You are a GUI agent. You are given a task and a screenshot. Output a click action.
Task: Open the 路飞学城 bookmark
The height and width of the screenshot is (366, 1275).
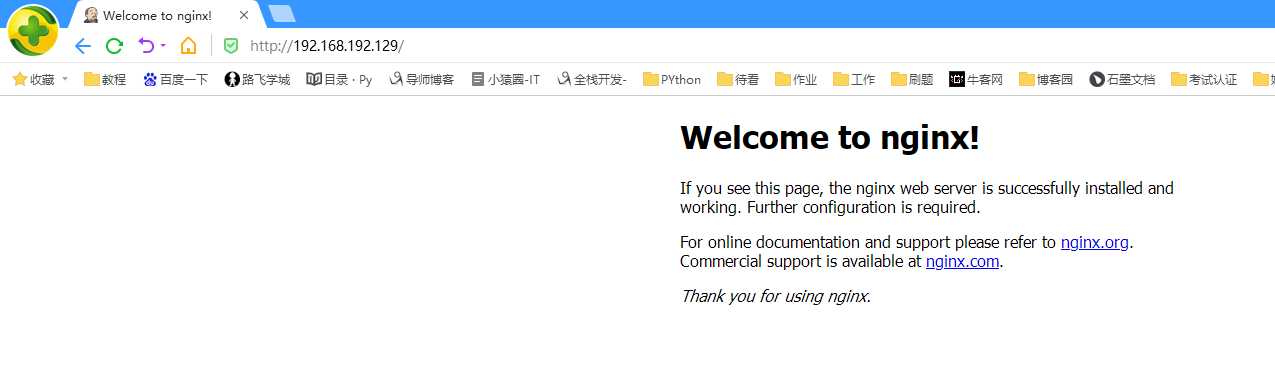click(257, 79)
